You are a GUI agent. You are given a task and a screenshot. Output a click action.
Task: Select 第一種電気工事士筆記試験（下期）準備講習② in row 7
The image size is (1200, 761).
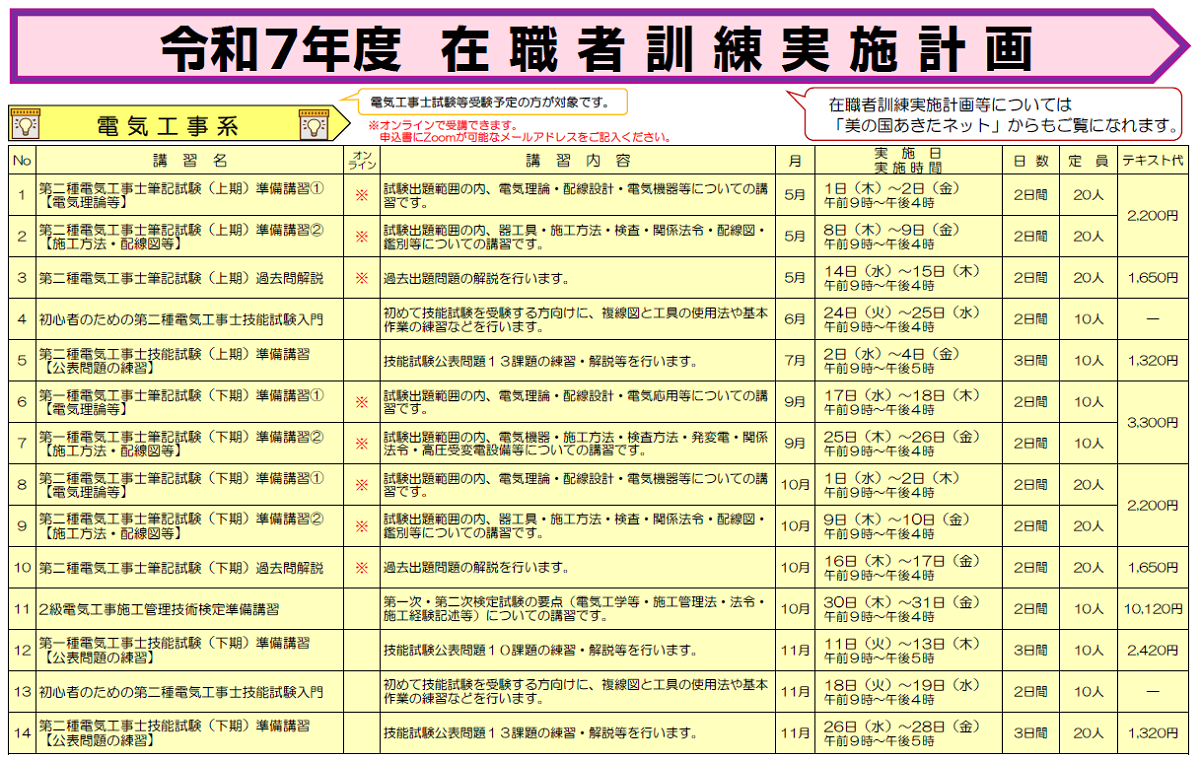tap(182, 436)
